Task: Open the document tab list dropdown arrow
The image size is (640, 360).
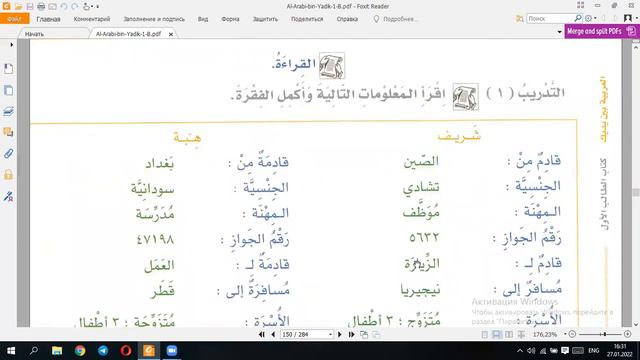Action: pyautogui.click(x=560, y=31)
